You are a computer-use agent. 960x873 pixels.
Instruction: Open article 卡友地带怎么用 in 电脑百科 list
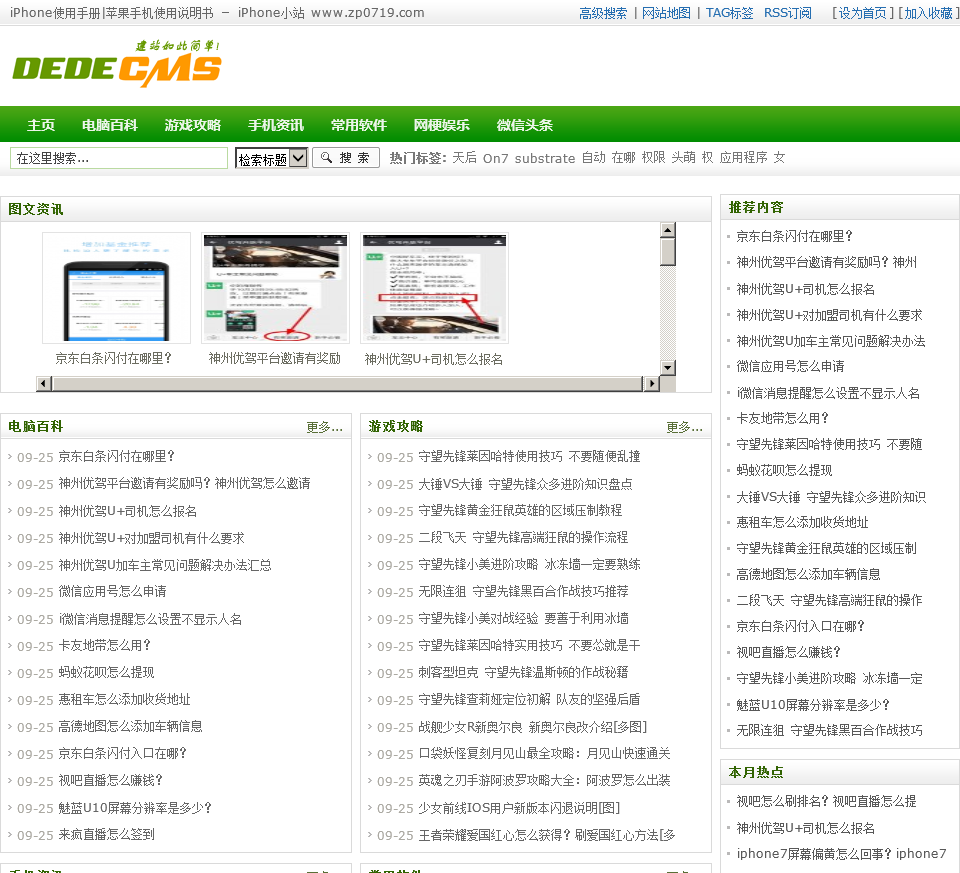click(105, 646)
